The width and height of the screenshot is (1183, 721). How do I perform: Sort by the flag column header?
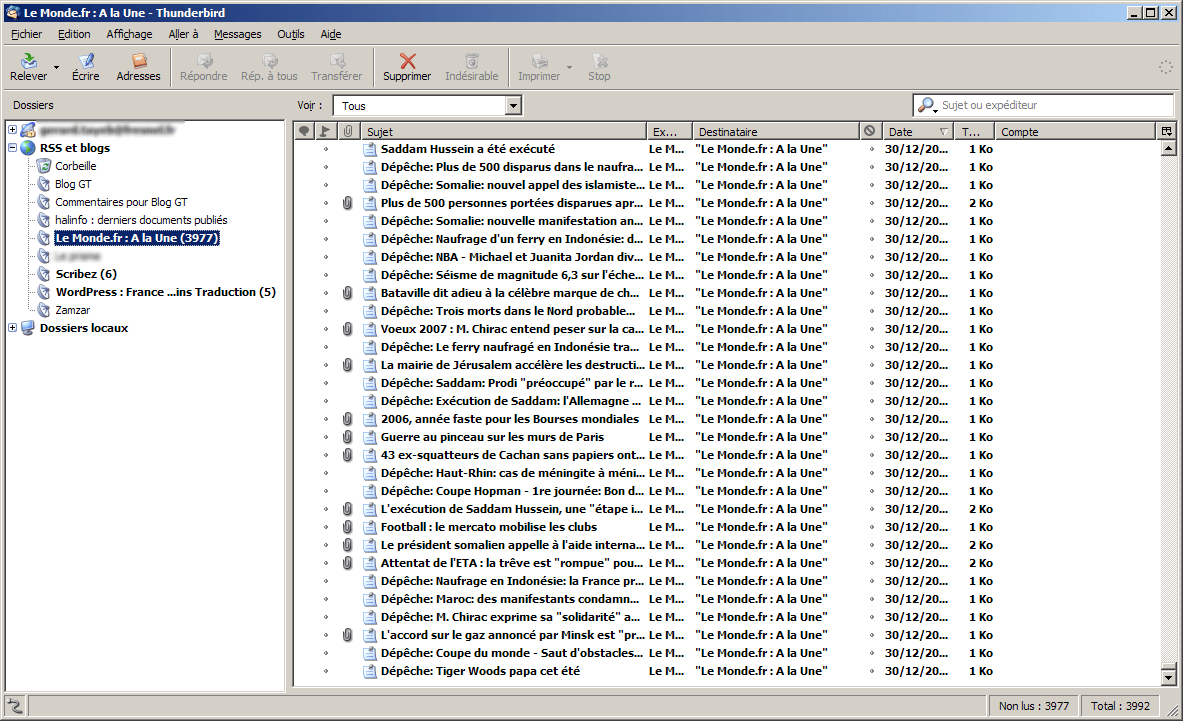pyautogui.click(x=325, y=131)
